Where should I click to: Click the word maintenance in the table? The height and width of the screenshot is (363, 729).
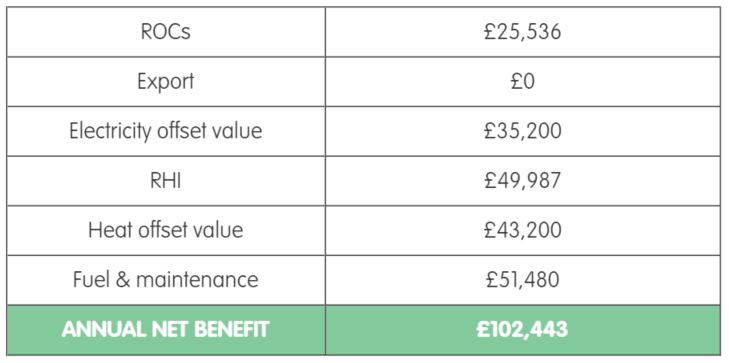197,280
